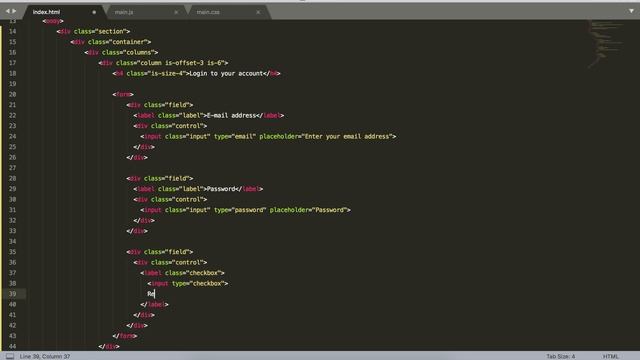
Task: Click the type="checkbox" input on line 38
Action: pyautogui.click(x=187, y=283)
